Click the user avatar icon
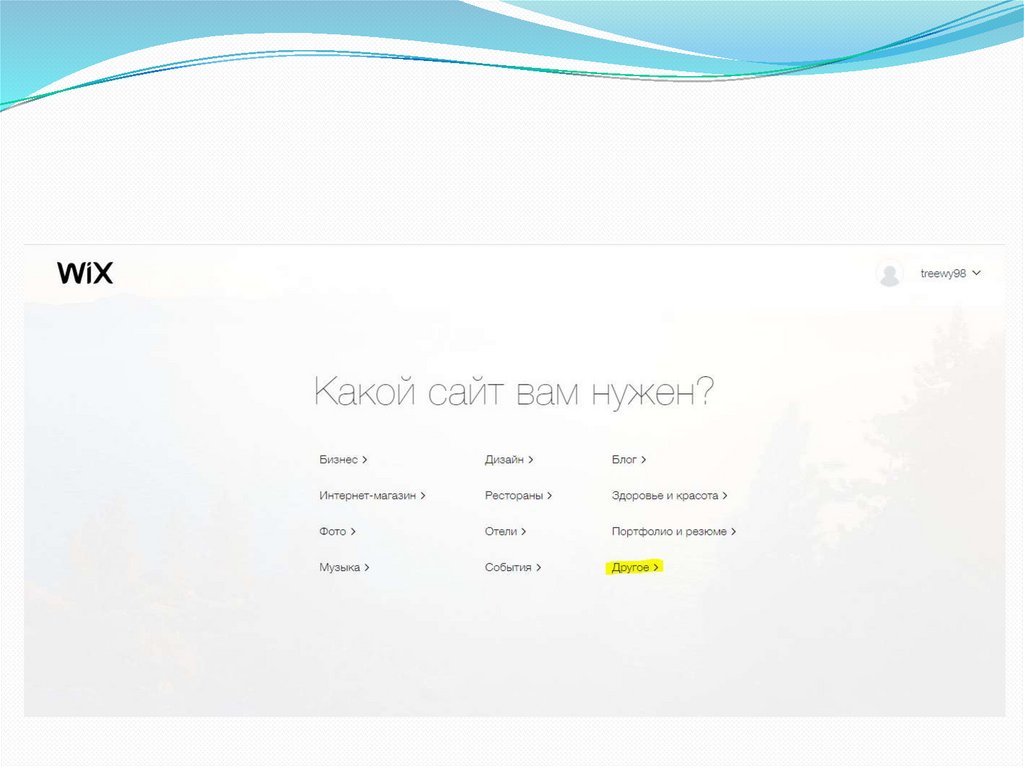This screenshot has width=1024, height=767. point(889,273)
